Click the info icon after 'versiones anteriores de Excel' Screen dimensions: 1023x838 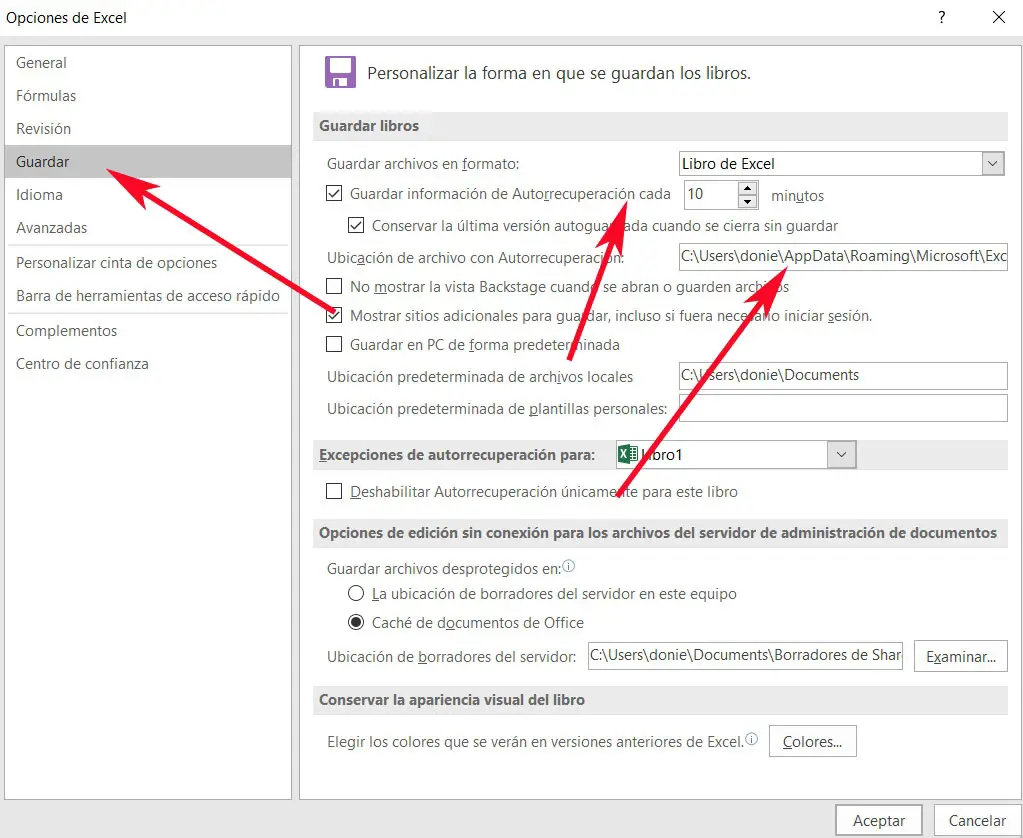pos(752,739)
